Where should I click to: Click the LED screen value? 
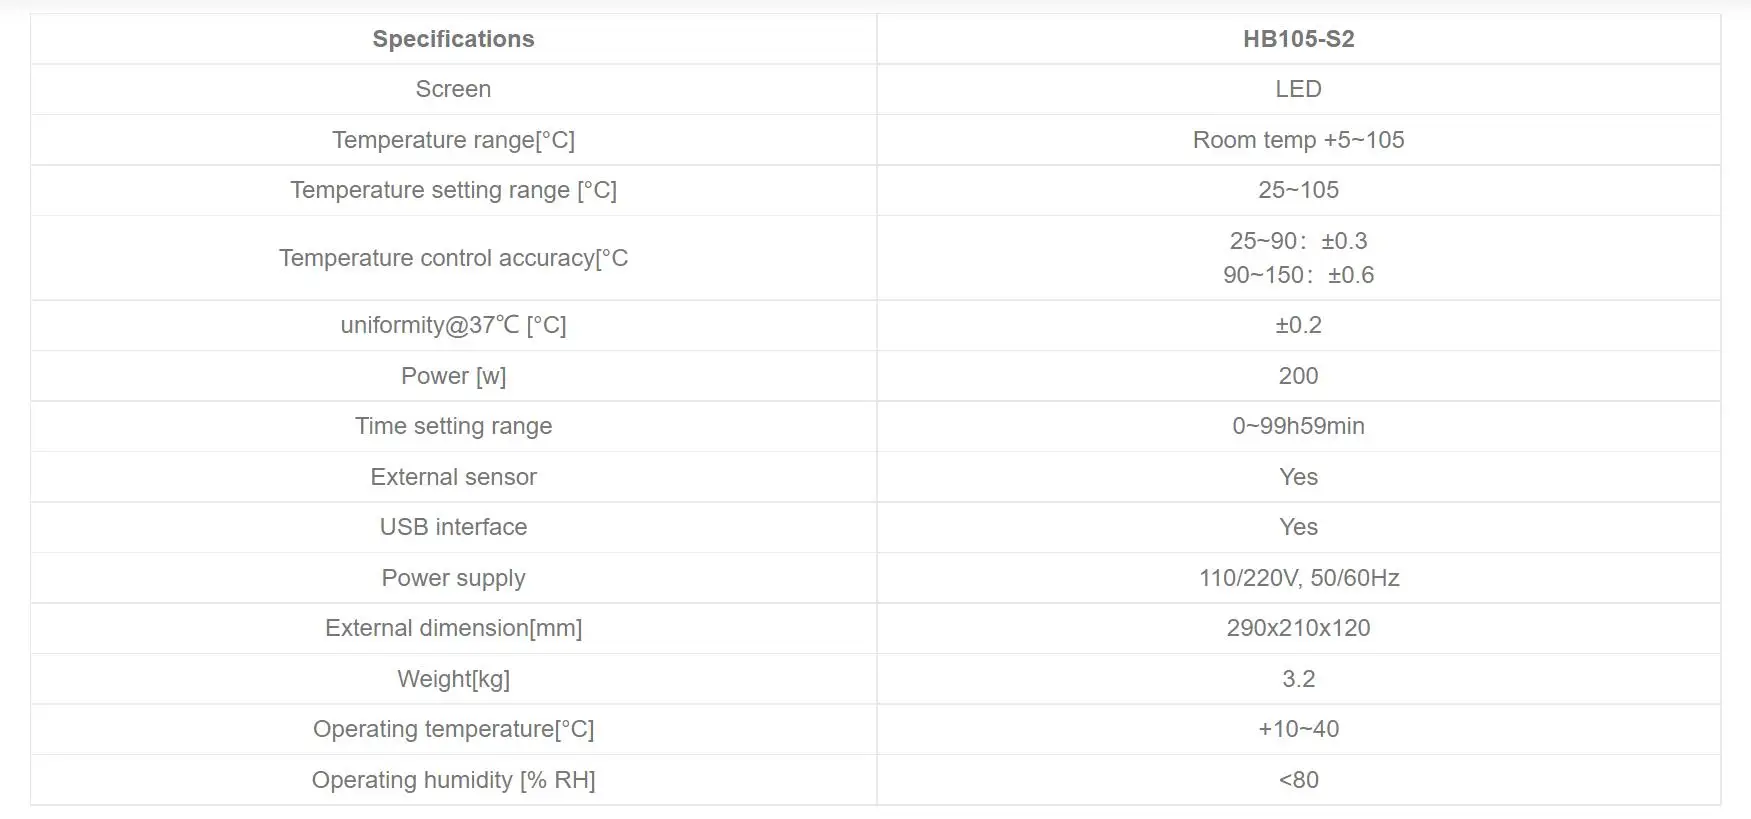[1298, 89]
